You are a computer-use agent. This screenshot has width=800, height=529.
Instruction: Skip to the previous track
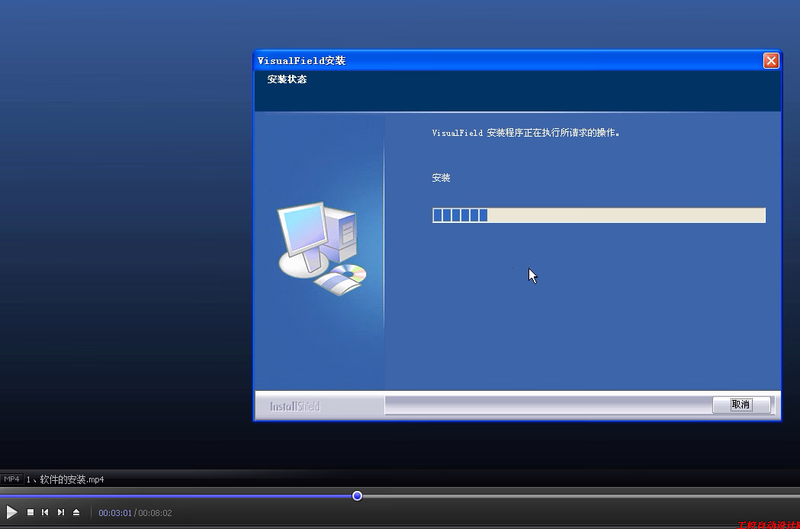[x=45, y=512]
